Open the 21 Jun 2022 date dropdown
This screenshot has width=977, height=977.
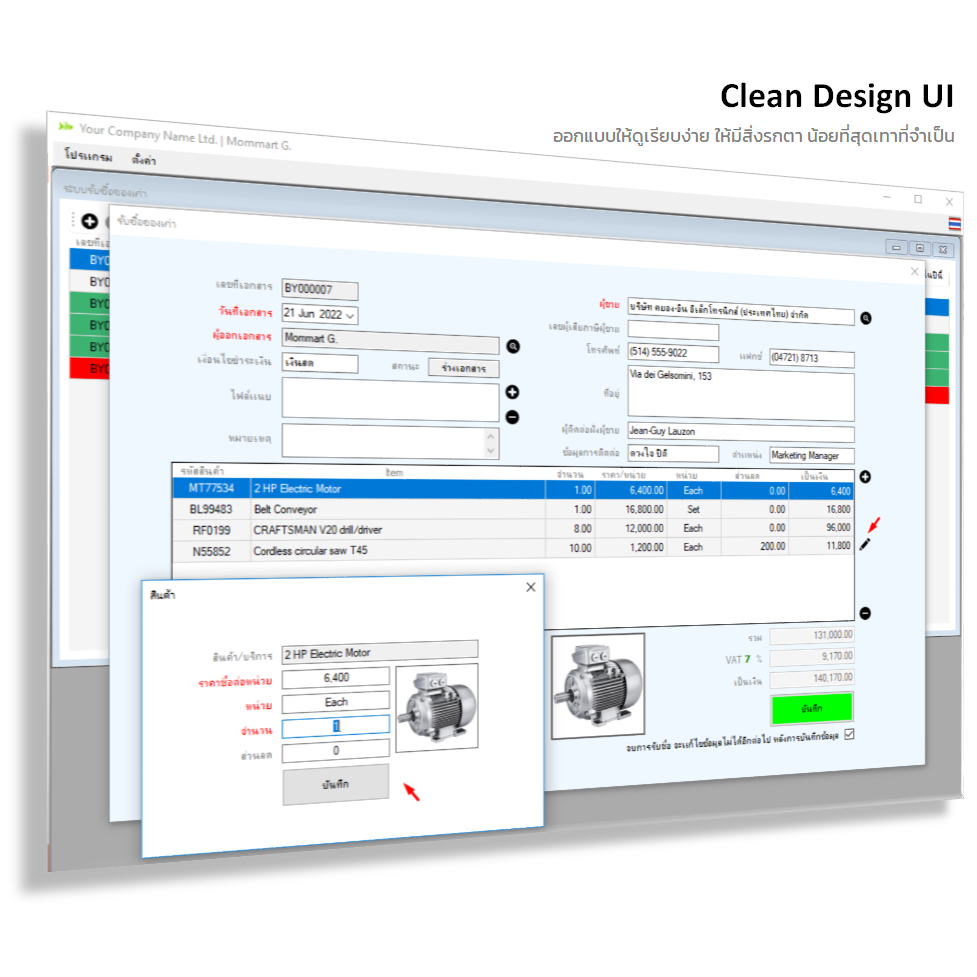349,315
